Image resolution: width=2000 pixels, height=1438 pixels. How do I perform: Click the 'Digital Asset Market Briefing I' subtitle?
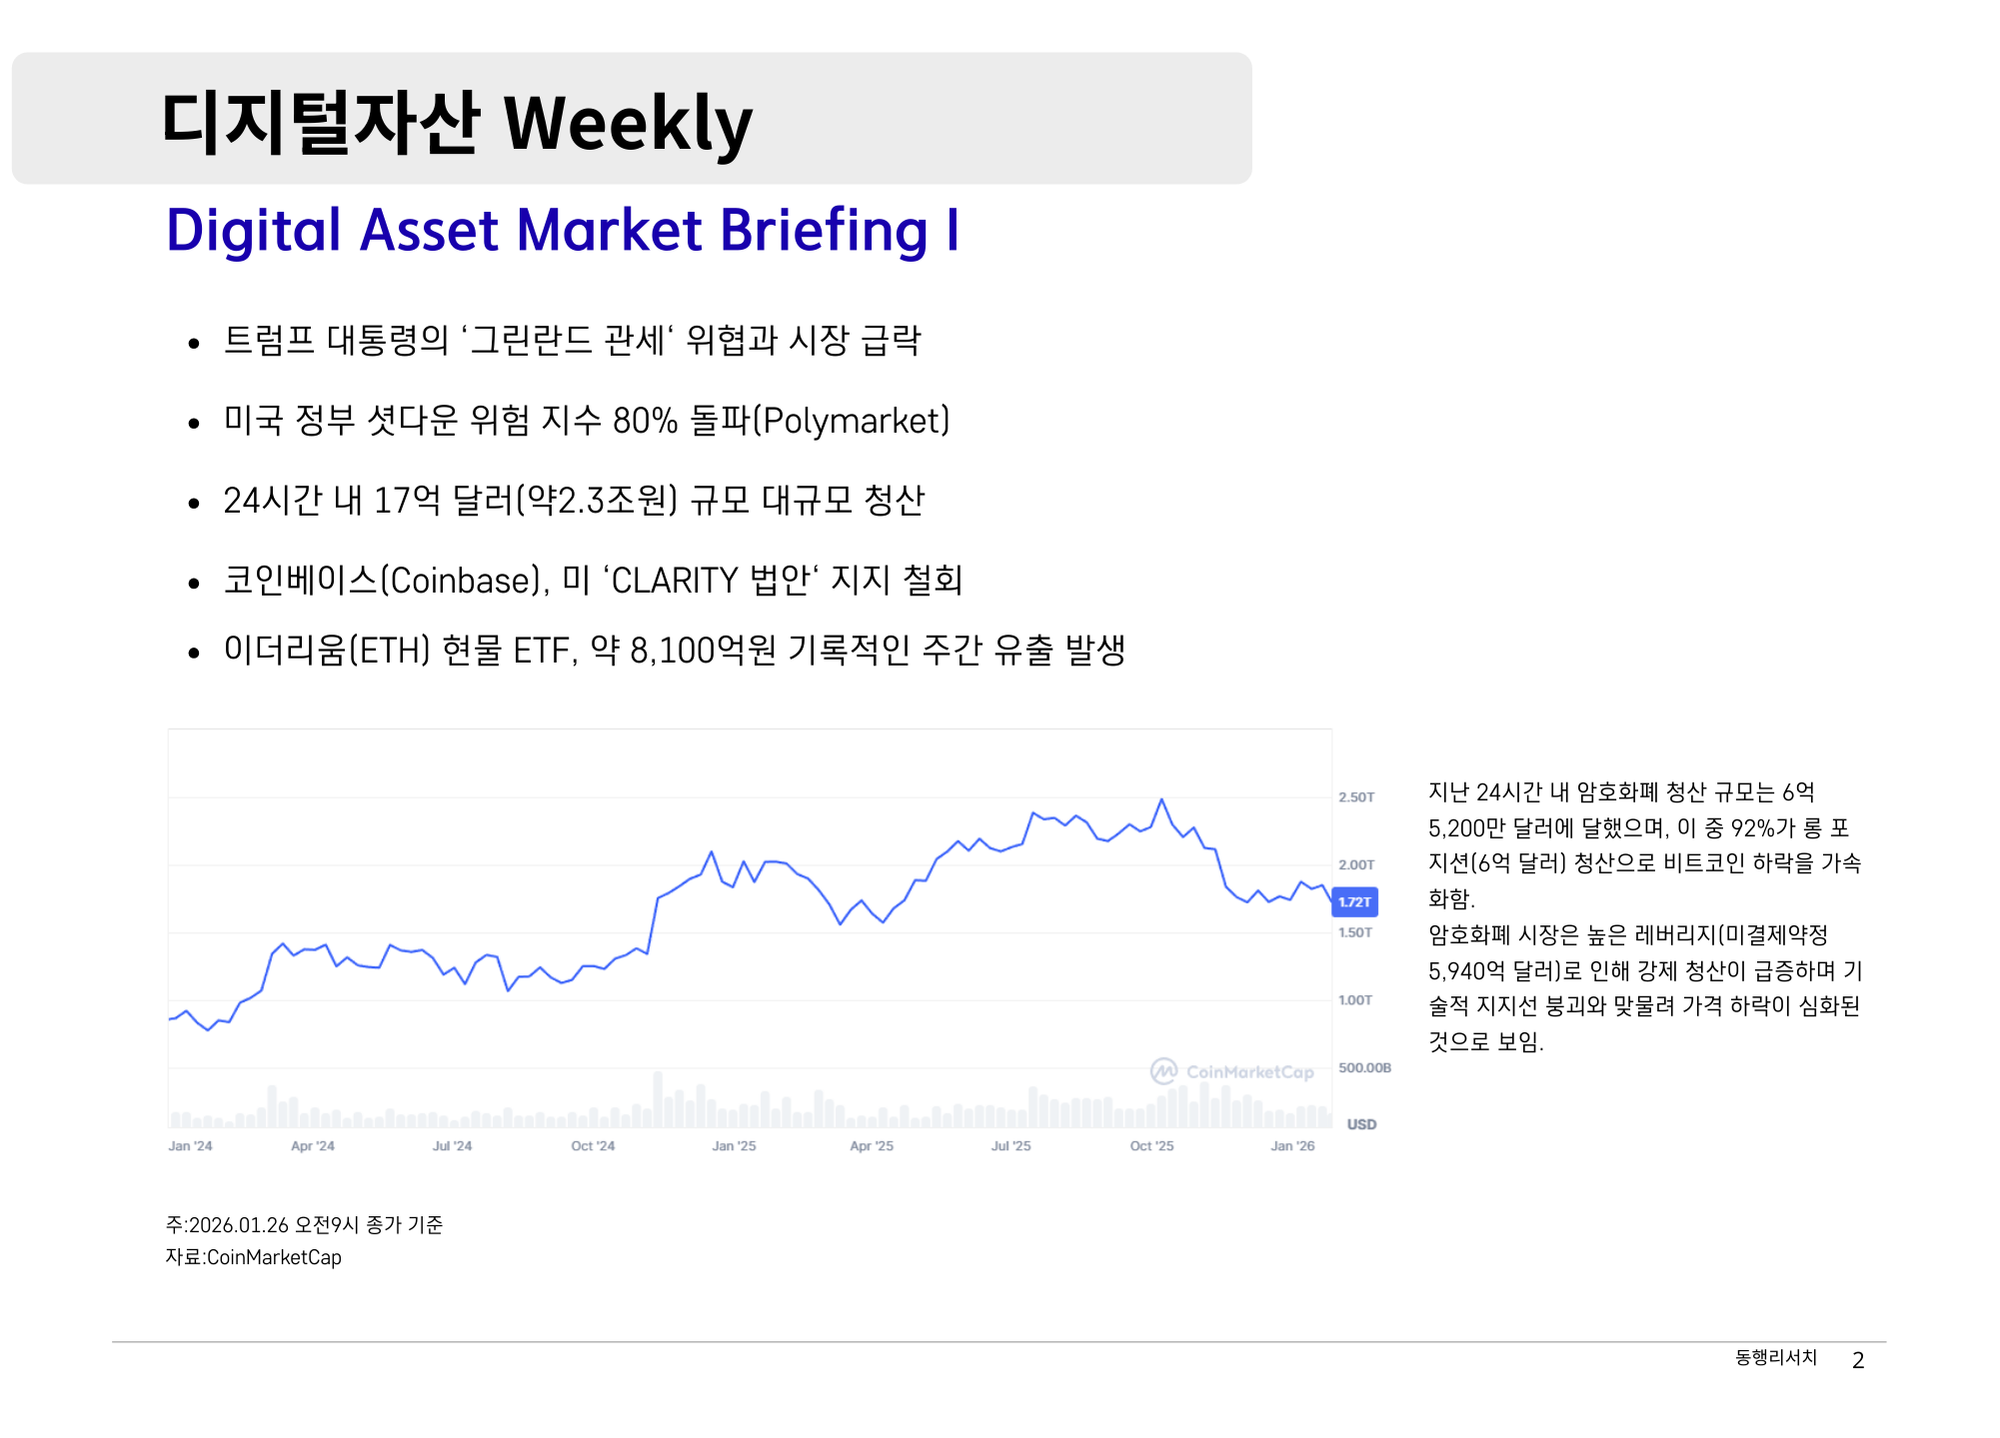(x=562, y=230)
